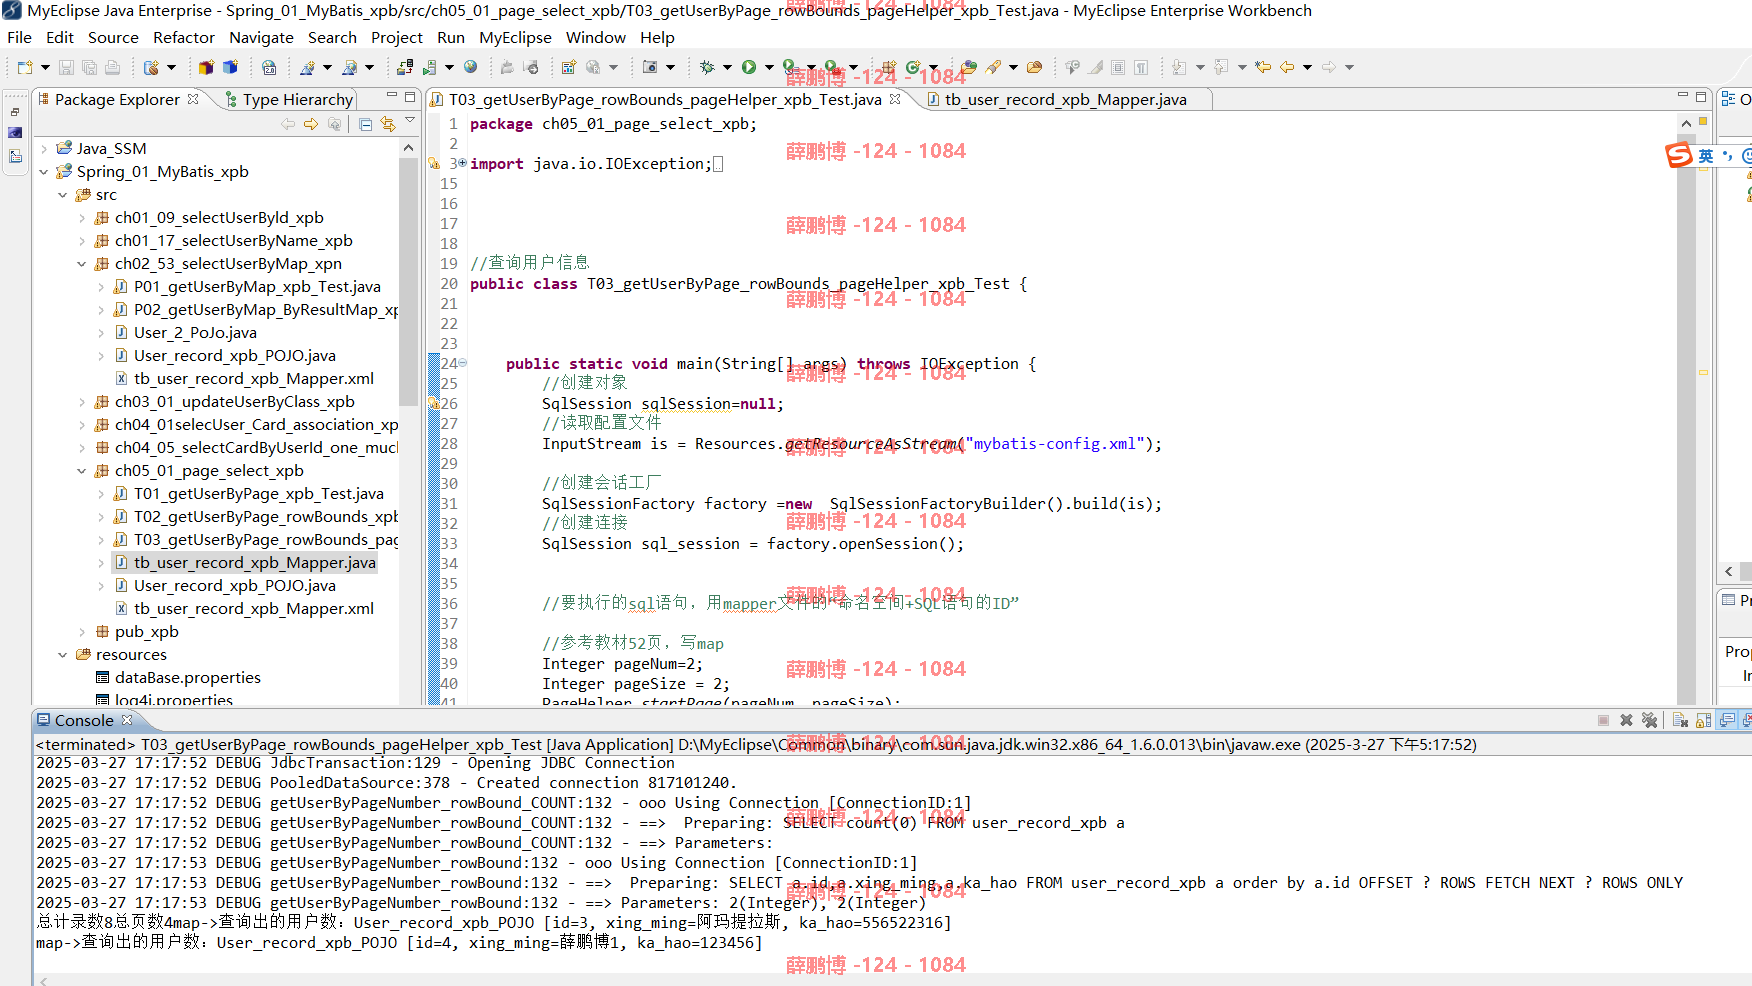Click the globe web browser toolbar icon
Image resolution: width=1752 pixels, height=986 pixels.
470,67
